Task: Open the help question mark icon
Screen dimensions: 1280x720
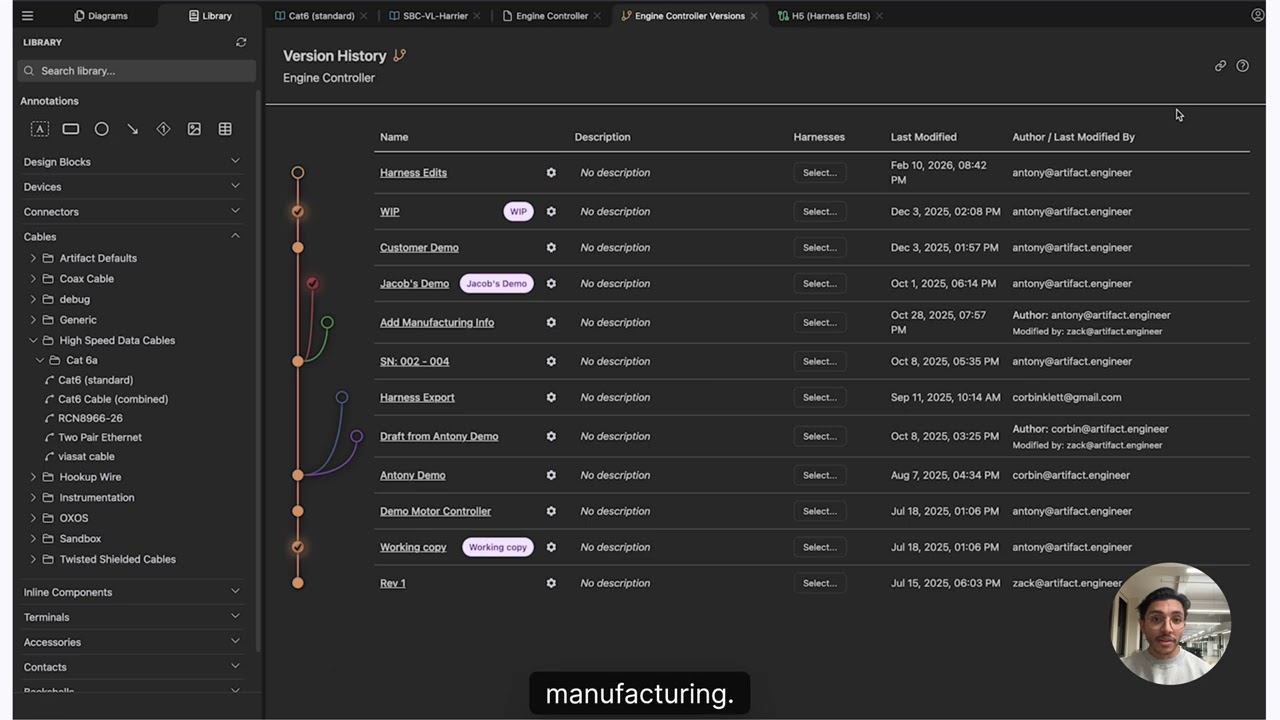Action: [x=1242, y=66]
